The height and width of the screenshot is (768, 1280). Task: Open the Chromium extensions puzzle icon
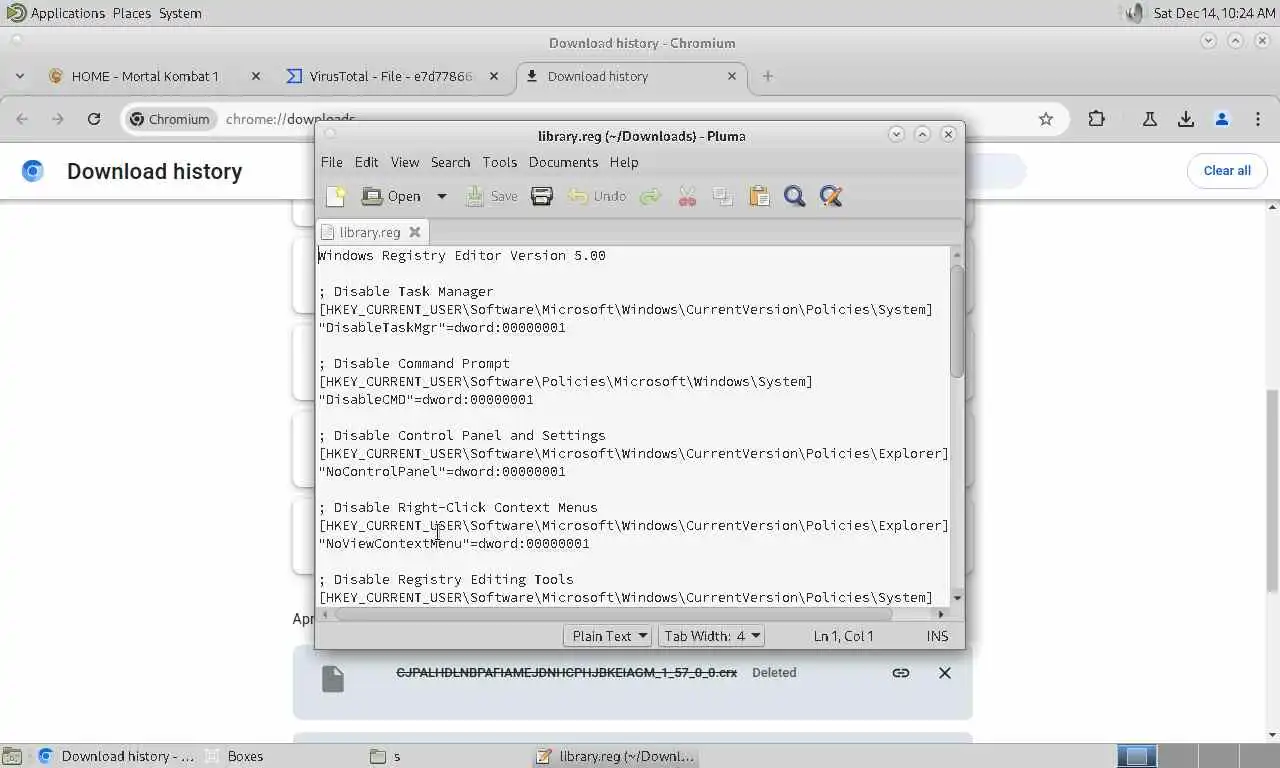click(x=1097, y=119)
